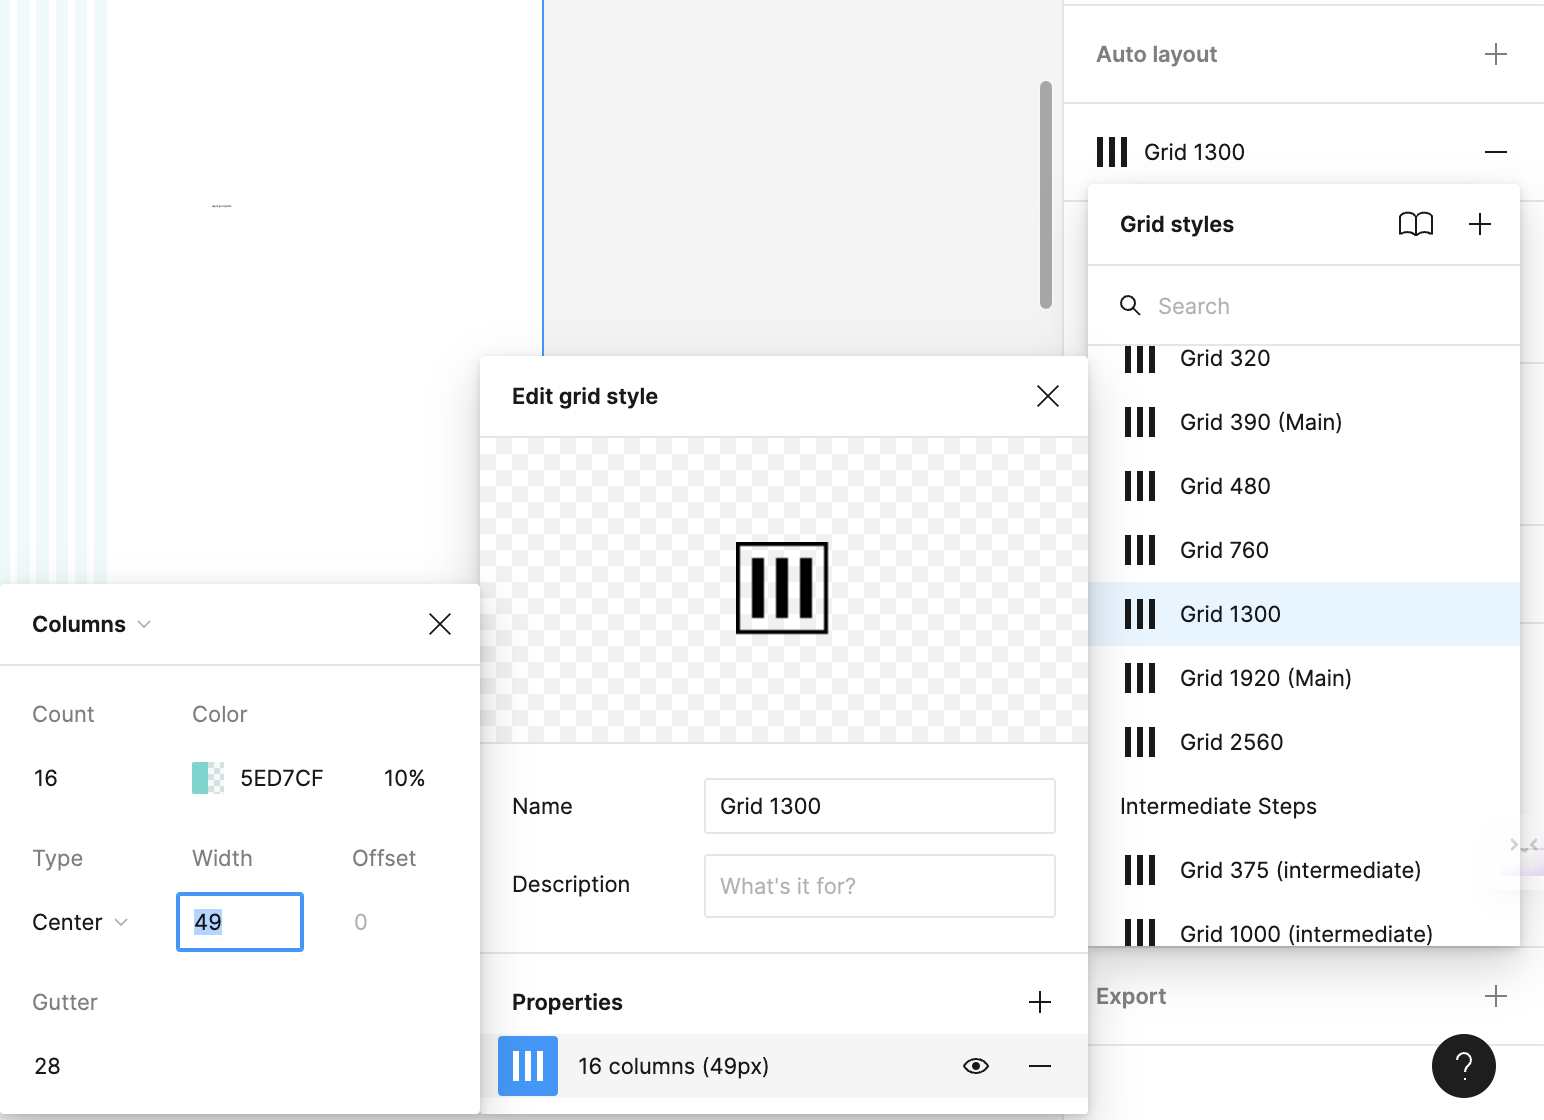Viewport: 1544px width, 1120px height.
Task: Click the Grid 1300 icon next to its heading
Action: tap(1113, 151)
